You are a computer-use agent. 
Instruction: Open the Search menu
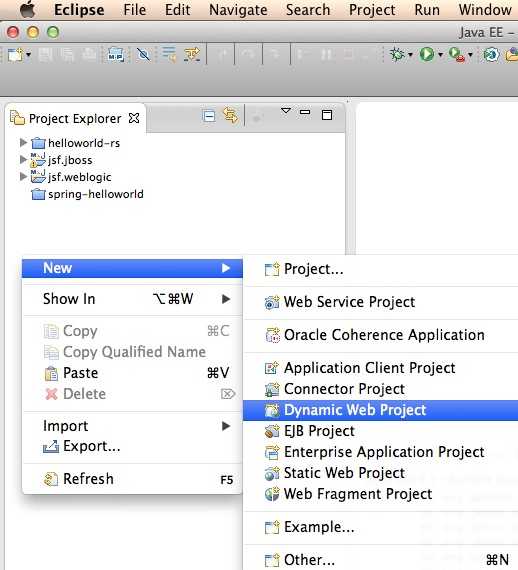pos(308,10)
